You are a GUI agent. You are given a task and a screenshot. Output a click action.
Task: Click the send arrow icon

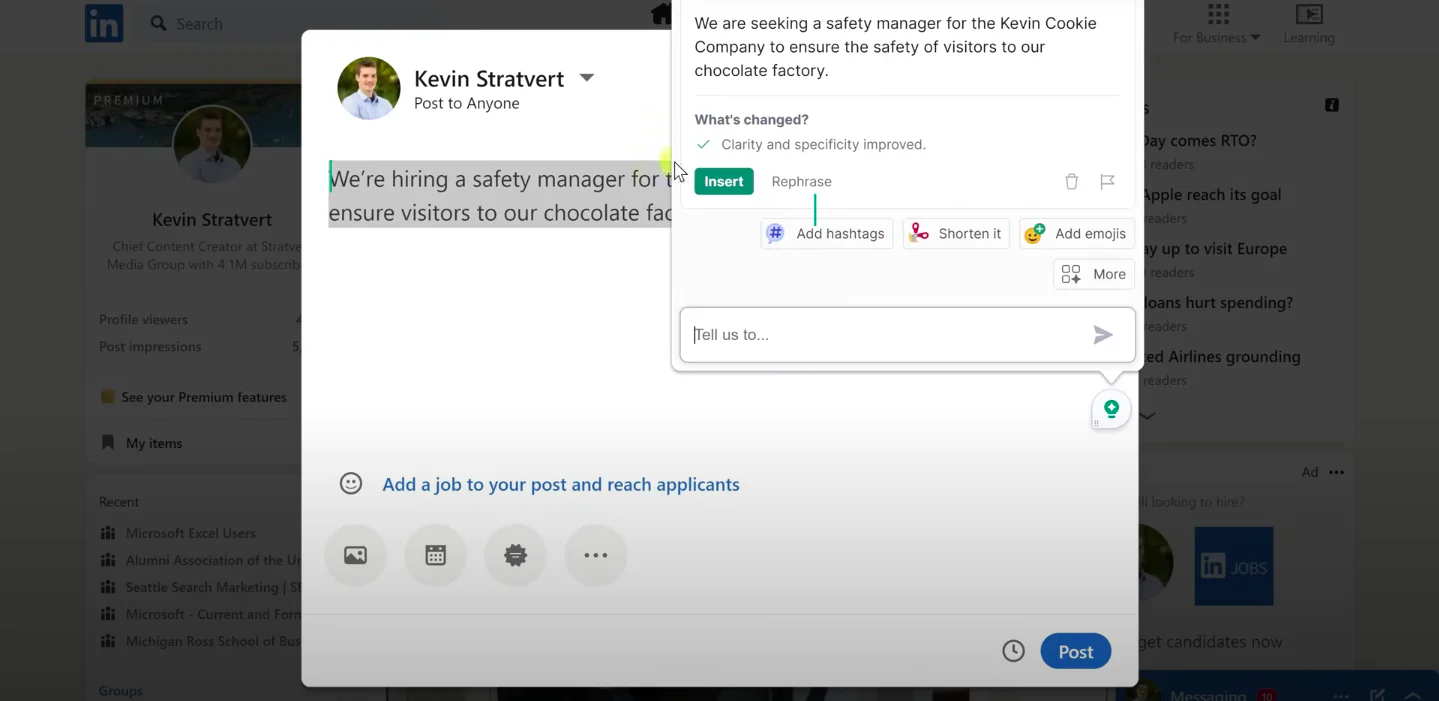point(1102,335)
